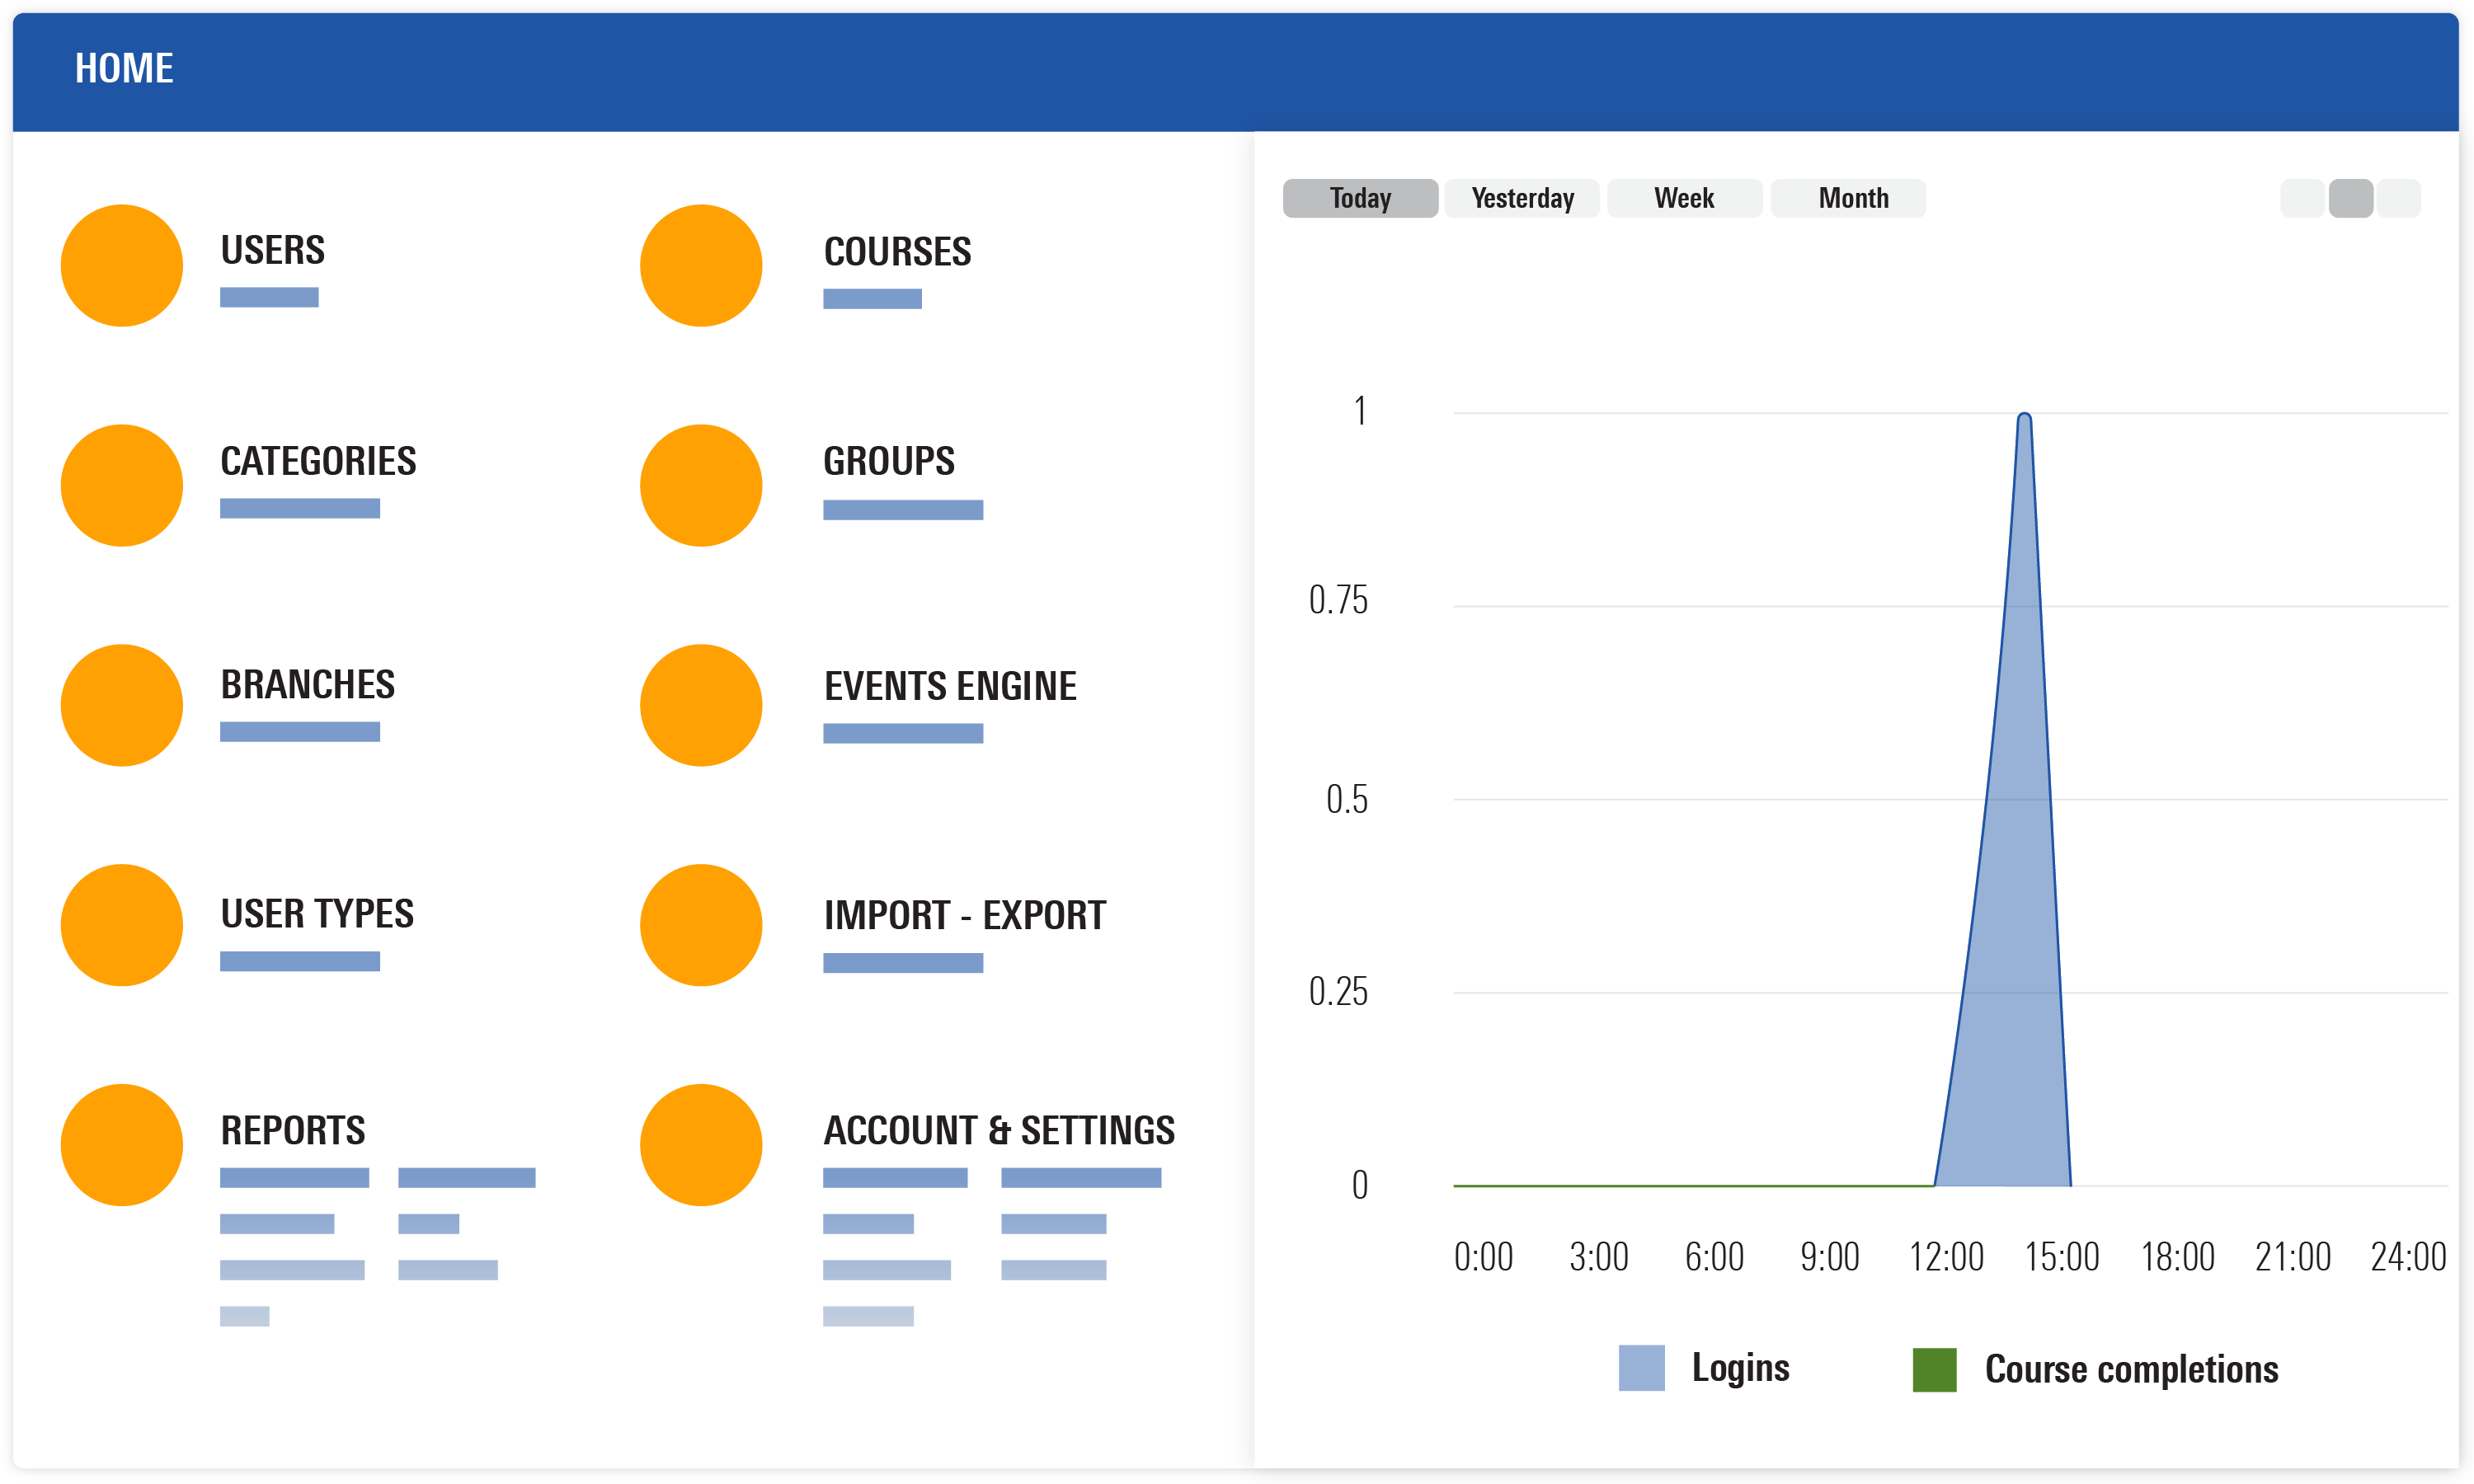Viewport: 2474px width, 1484px height.
Task: Switch chart to Yesterday tab
Action: coord(1522,198)
